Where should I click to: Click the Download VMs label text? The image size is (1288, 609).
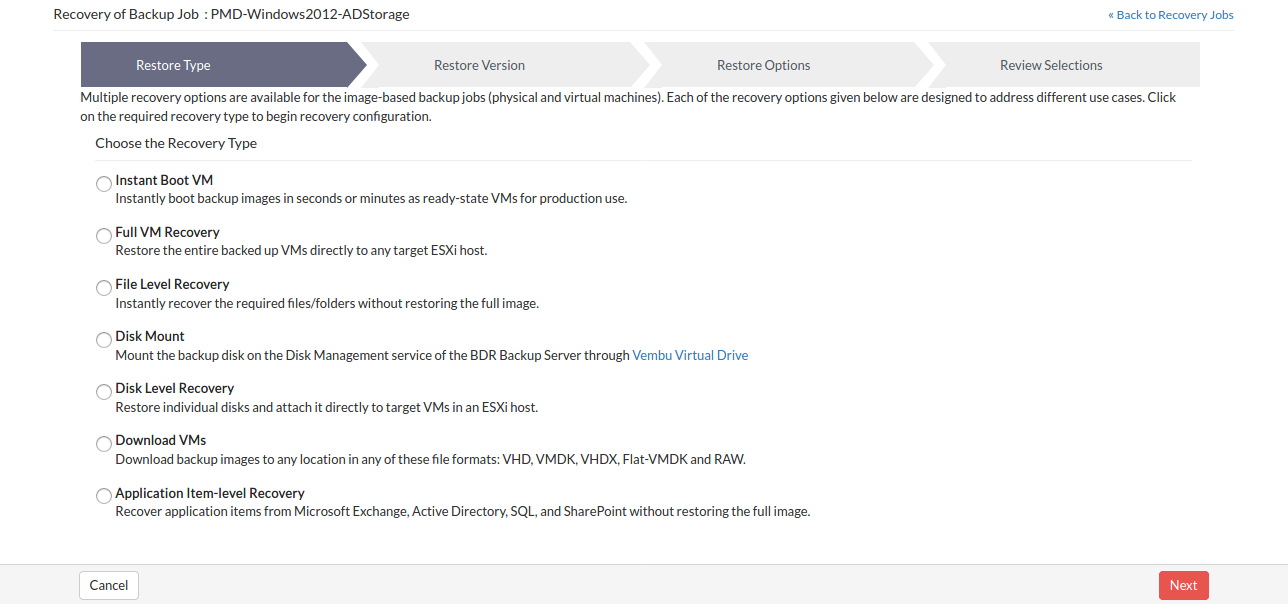click(160, 440)
